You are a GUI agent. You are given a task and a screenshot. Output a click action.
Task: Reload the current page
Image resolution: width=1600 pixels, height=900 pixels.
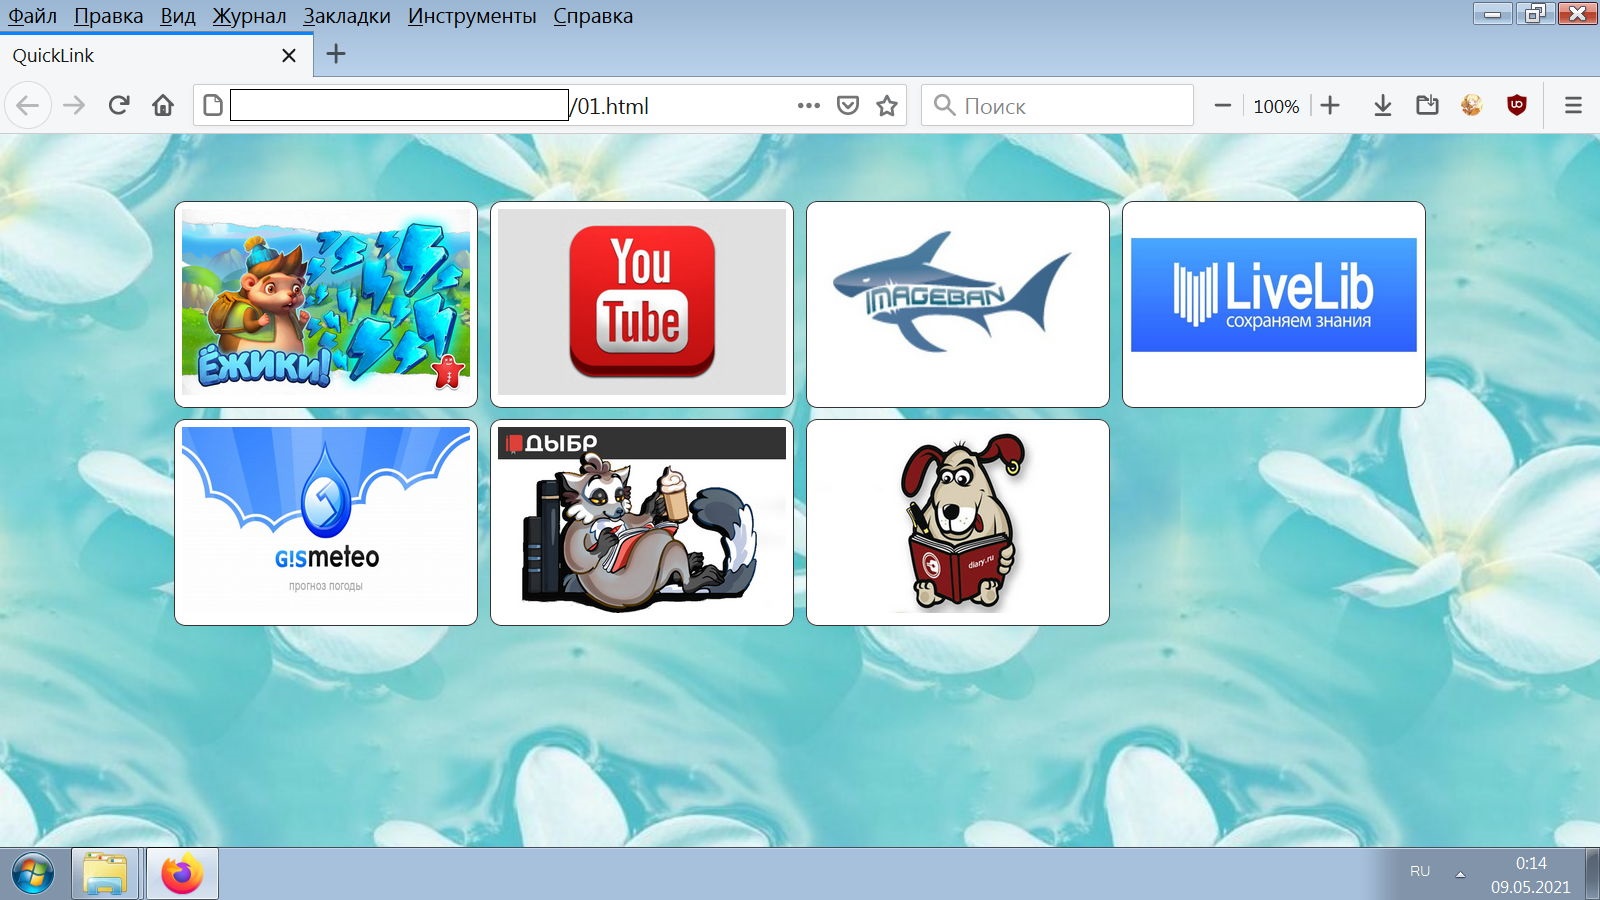(119, 105)
